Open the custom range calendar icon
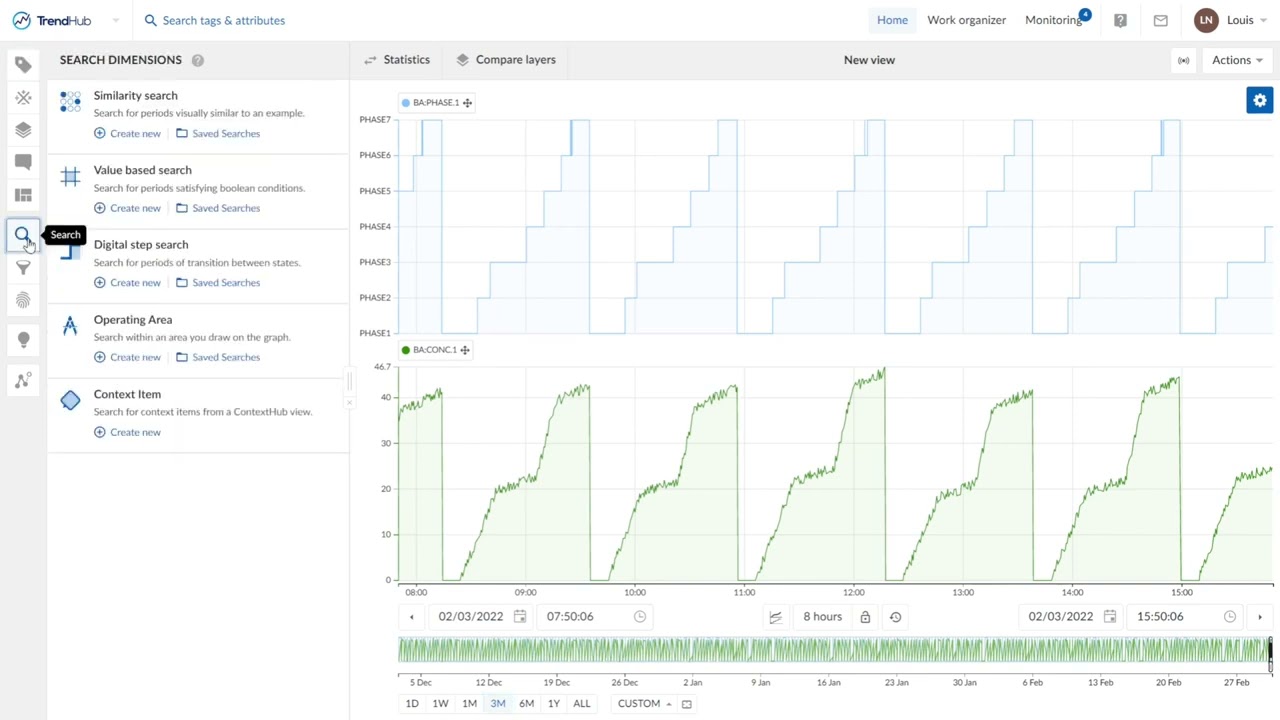 pos(686,704)
